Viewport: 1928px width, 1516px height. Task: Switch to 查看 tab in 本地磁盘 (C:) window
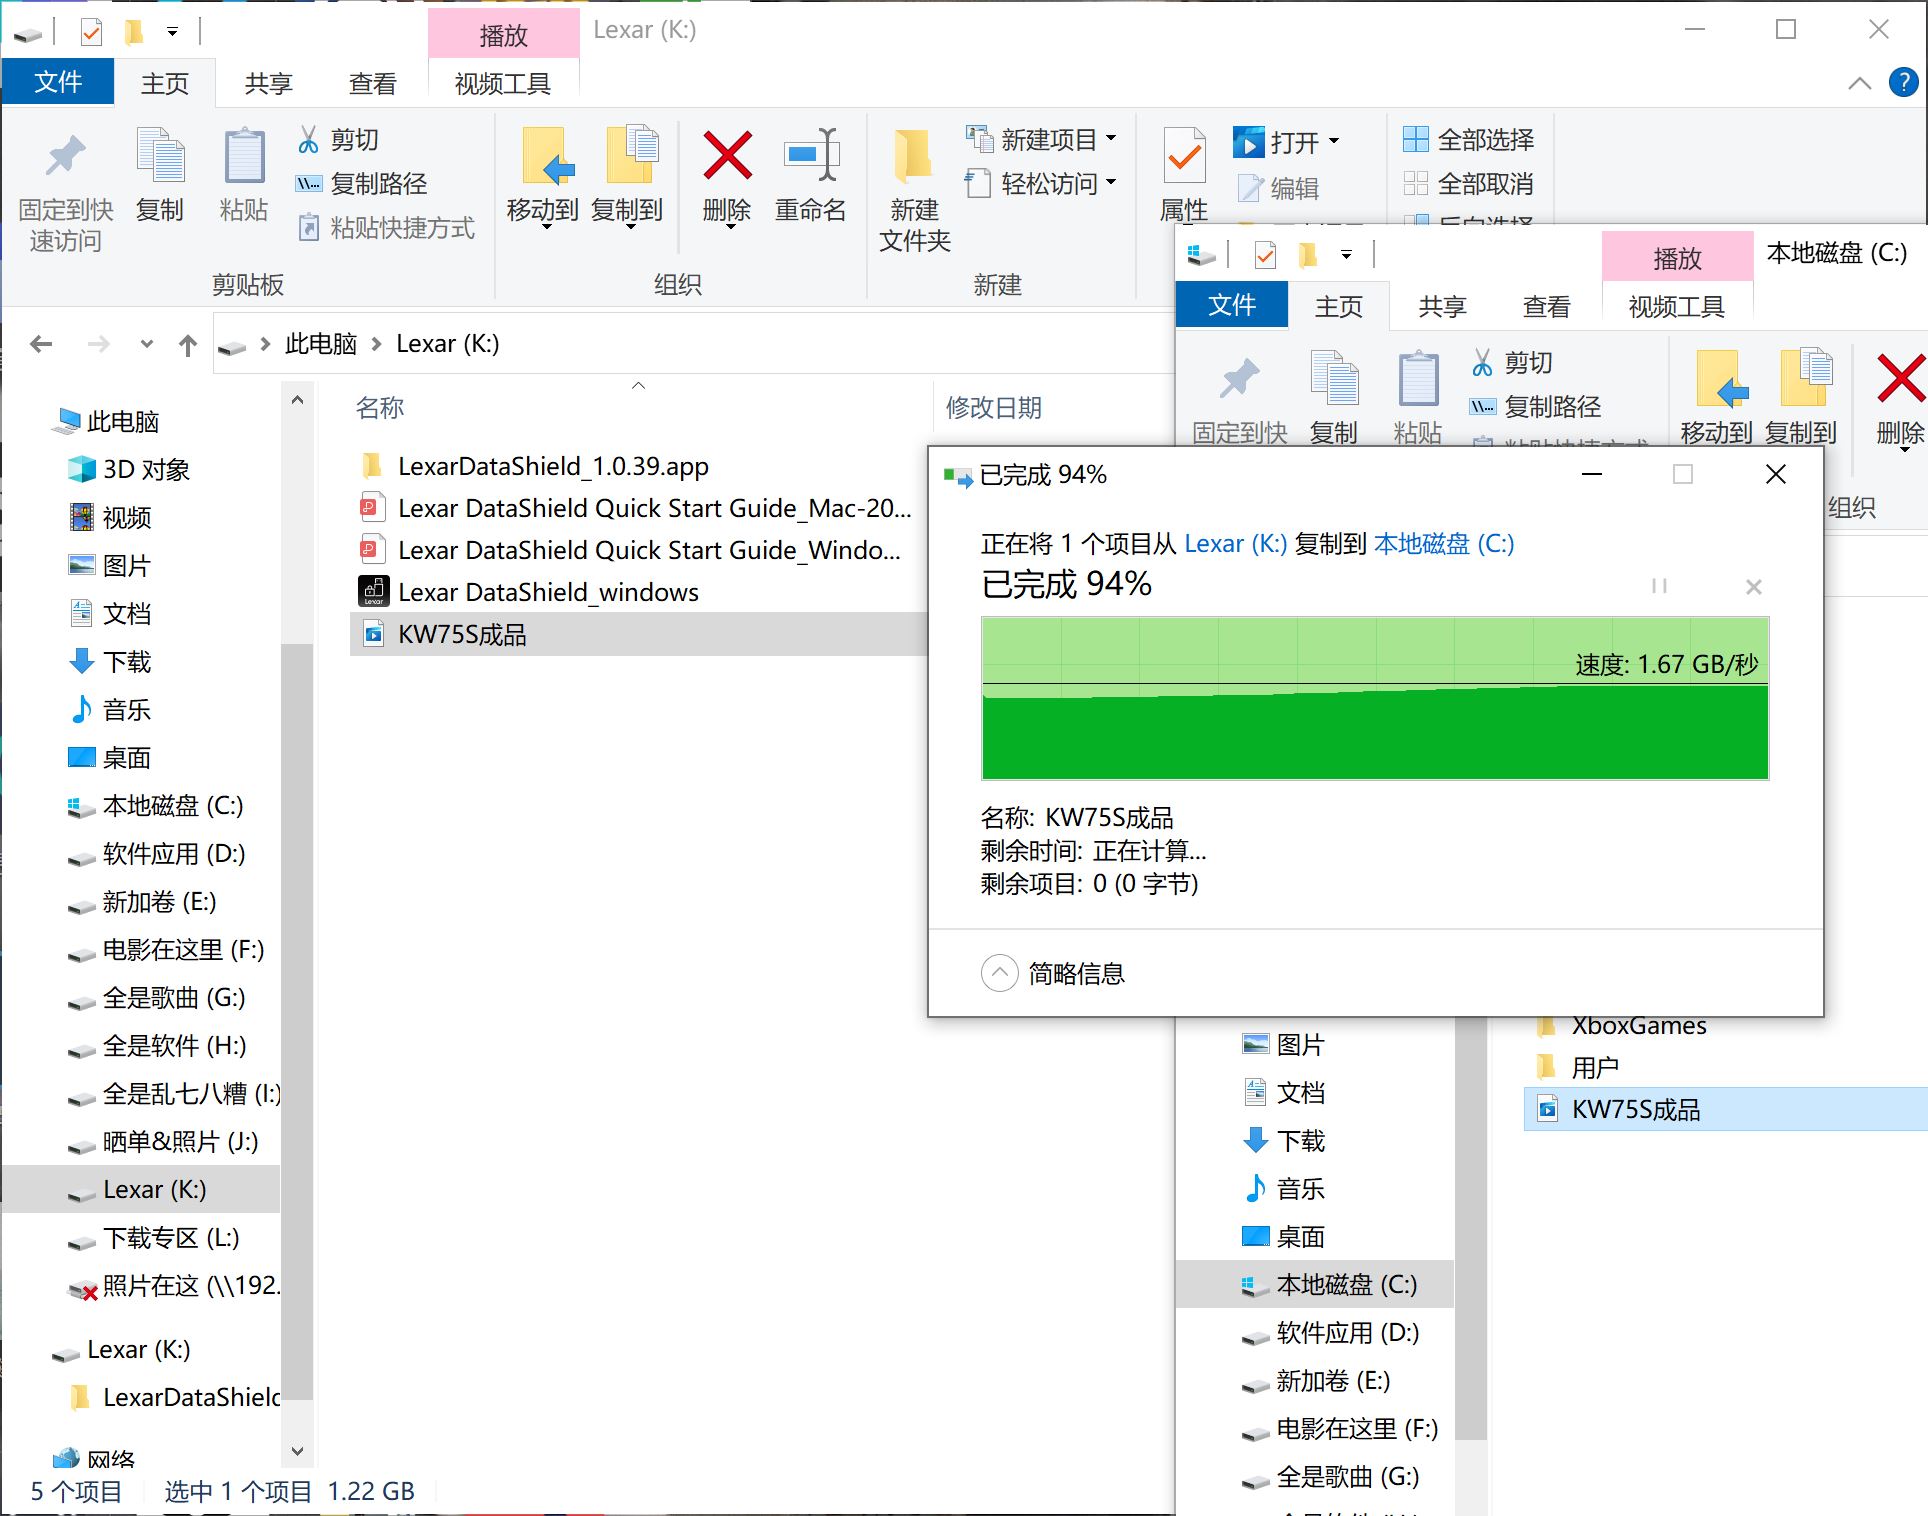pyautogui.click(x=1547, y=306)
